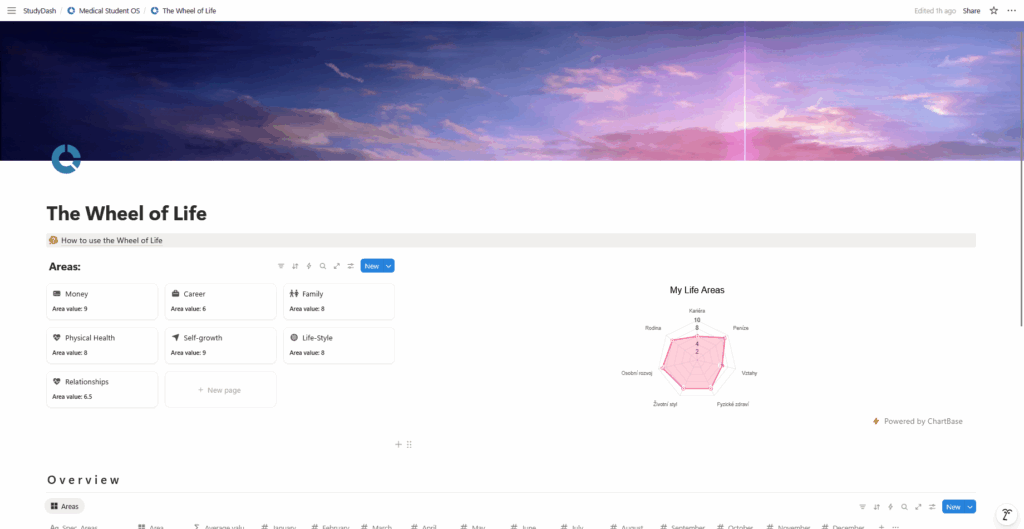The width and height of the screenshot is (1024, 529).
Task: Click the sort icon in Areas toolbar
Action: pos(295,266)
